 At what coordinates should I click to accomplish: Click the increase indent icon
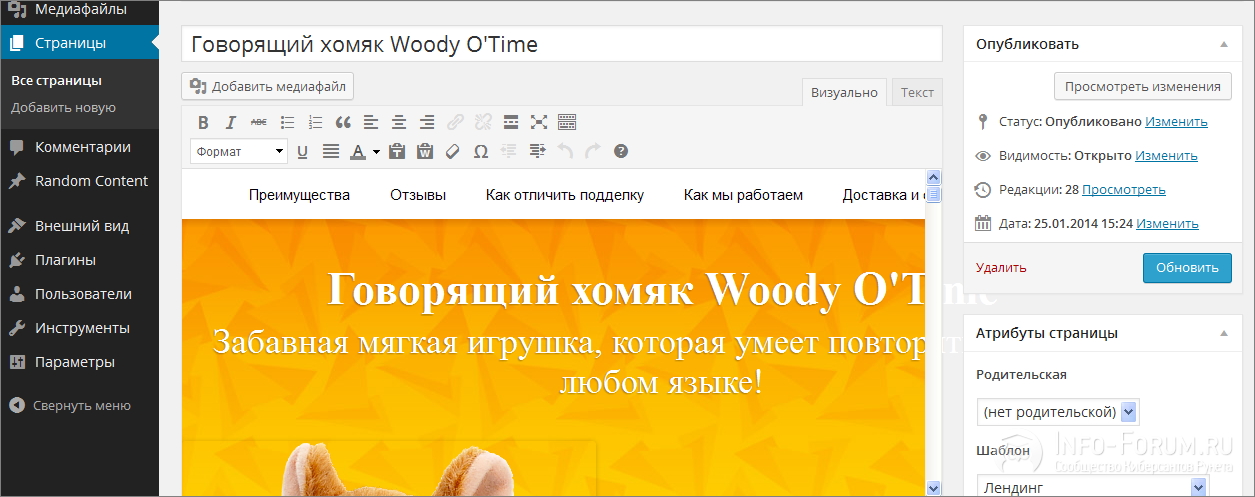(x=536, y=151)
